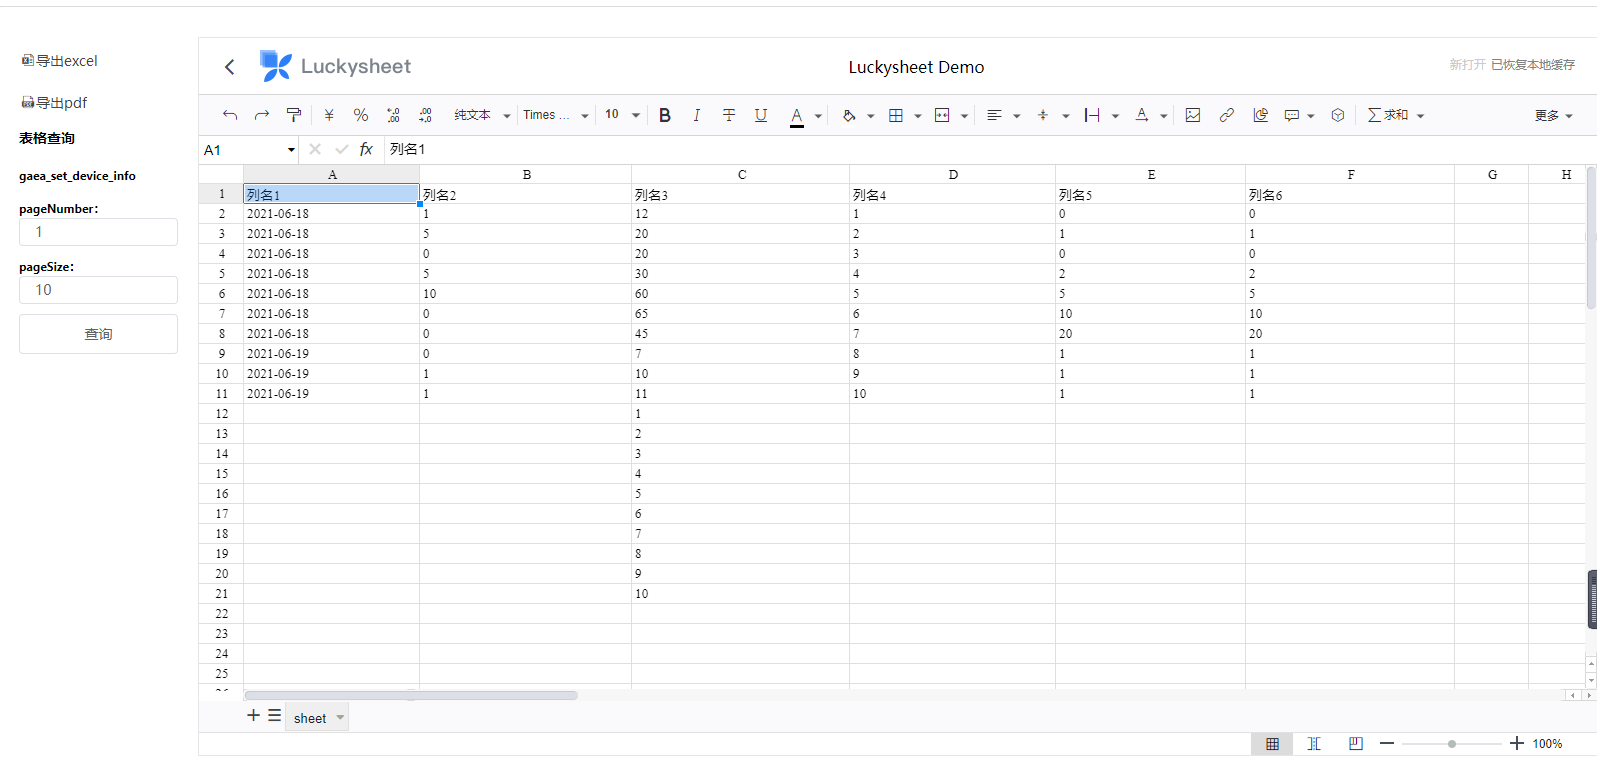Viewport: 1597px width, 762px height.
Task: Toggle italic formatting
Action: pyautogui.click(x=697, y=115)
